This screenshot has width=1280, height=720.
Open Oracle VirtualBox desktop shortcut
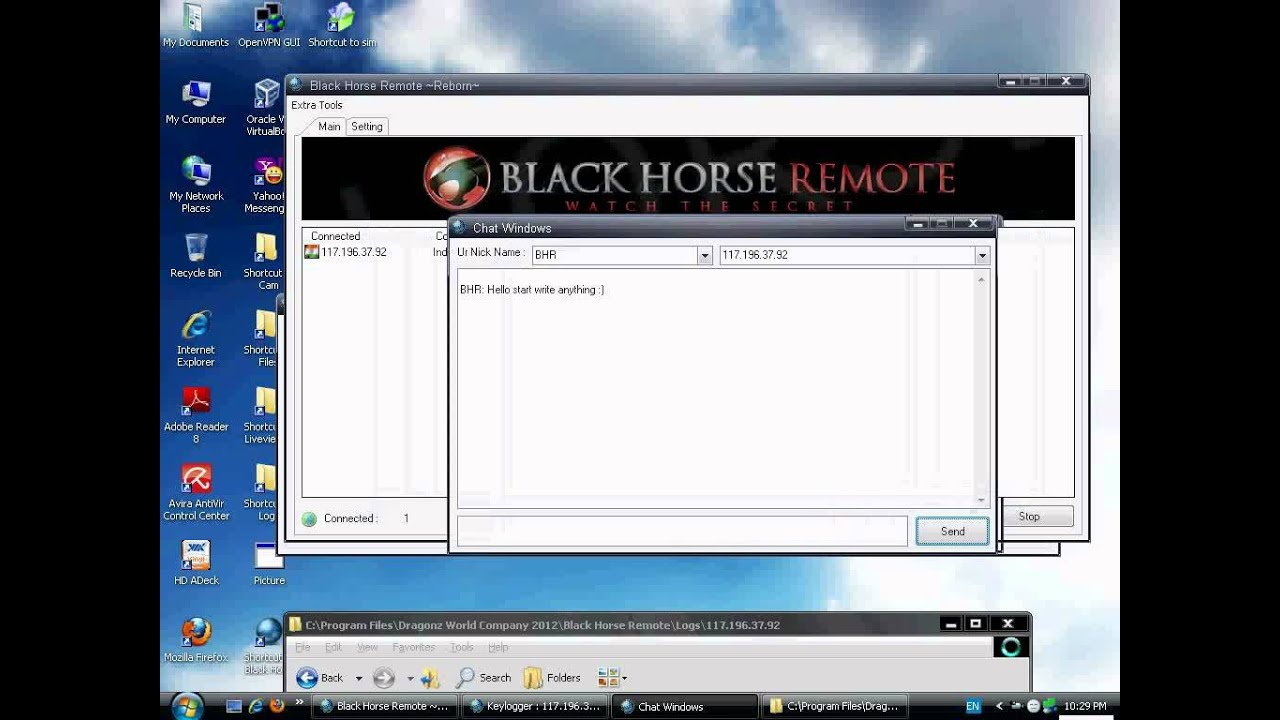(x=266, y=108)
